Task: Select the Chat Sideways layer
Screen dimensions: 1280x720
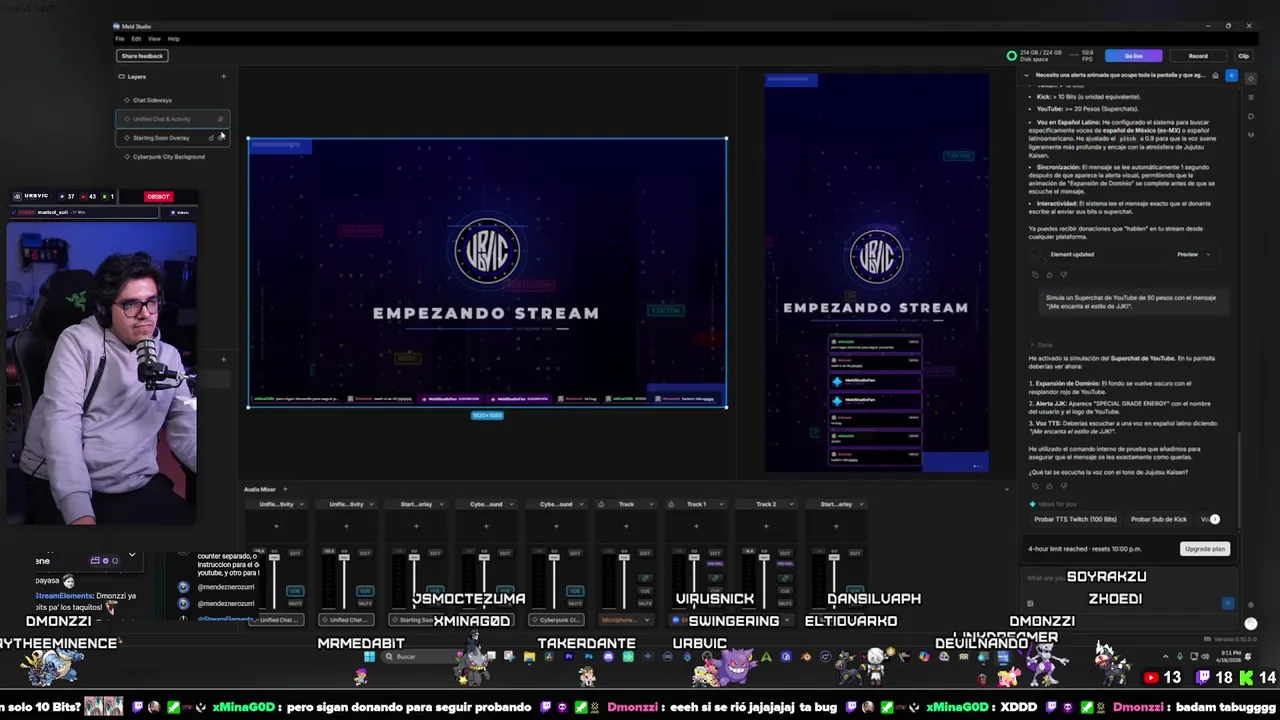Action: pyautogui.click(x=173, y=100)
